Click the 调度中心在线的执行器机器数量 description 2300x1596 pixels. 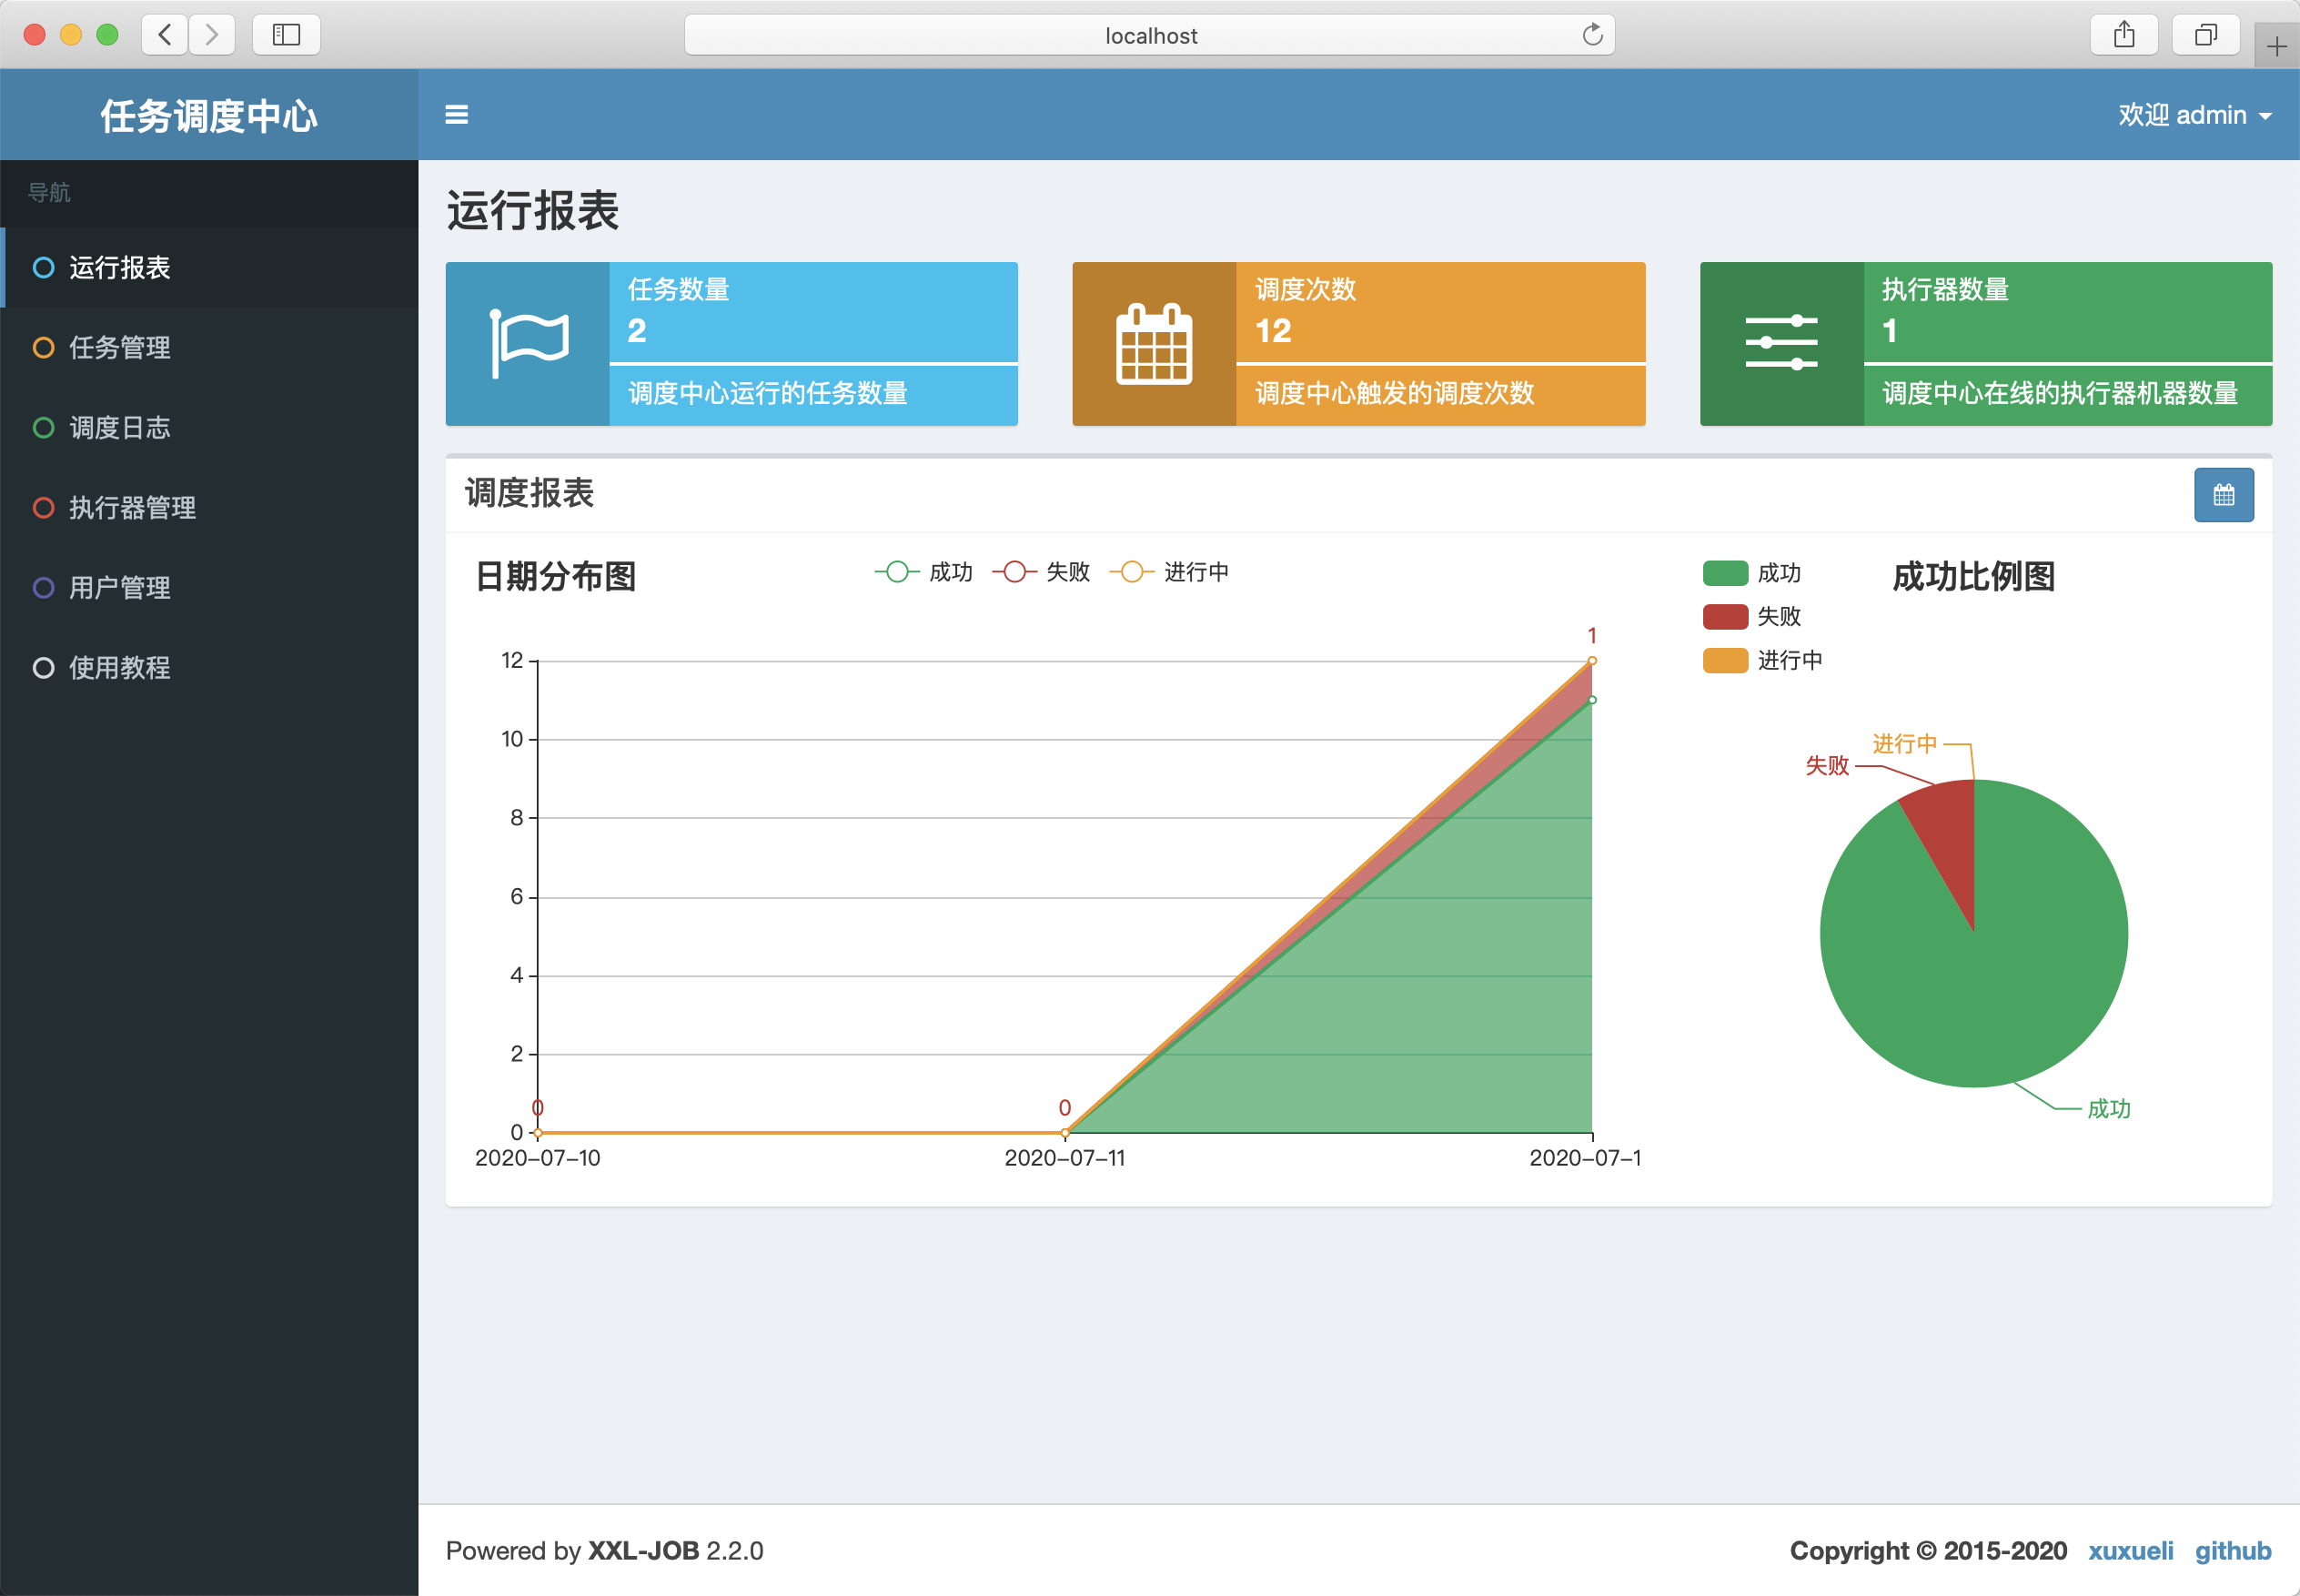click(x=2060, y=393)
